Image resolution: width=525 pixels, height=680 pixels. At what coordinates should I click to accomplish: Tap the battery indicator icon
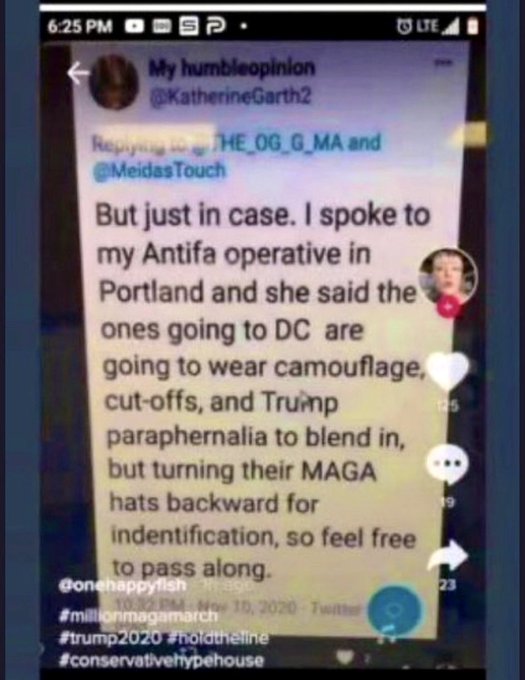tap(473, 26)
